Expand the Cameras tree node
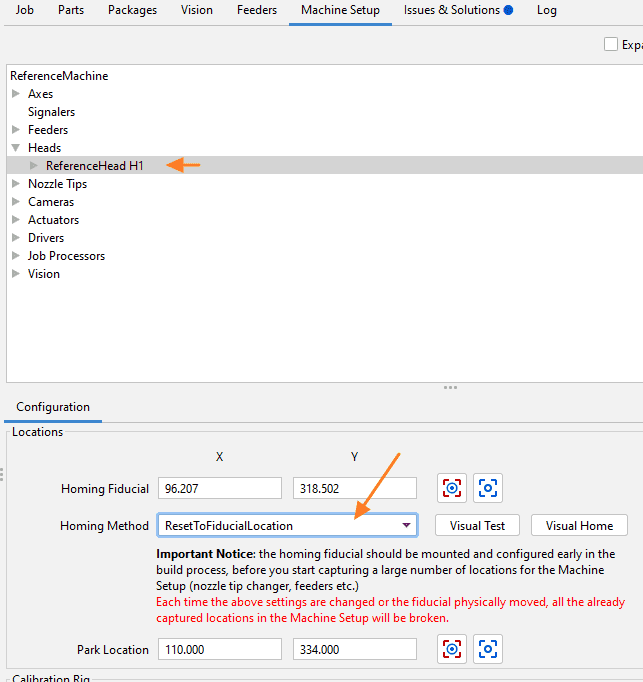643x682 pixels. [x=16, y=202]
